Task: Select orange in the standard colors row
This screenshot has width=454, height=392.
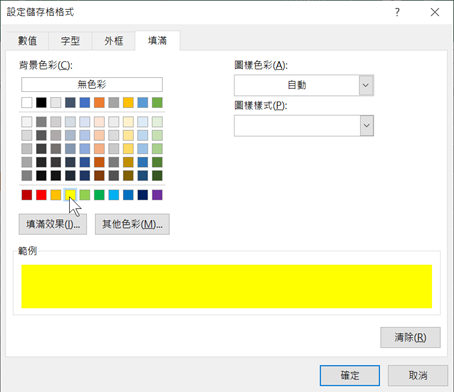Action: [x=56, y=195]
